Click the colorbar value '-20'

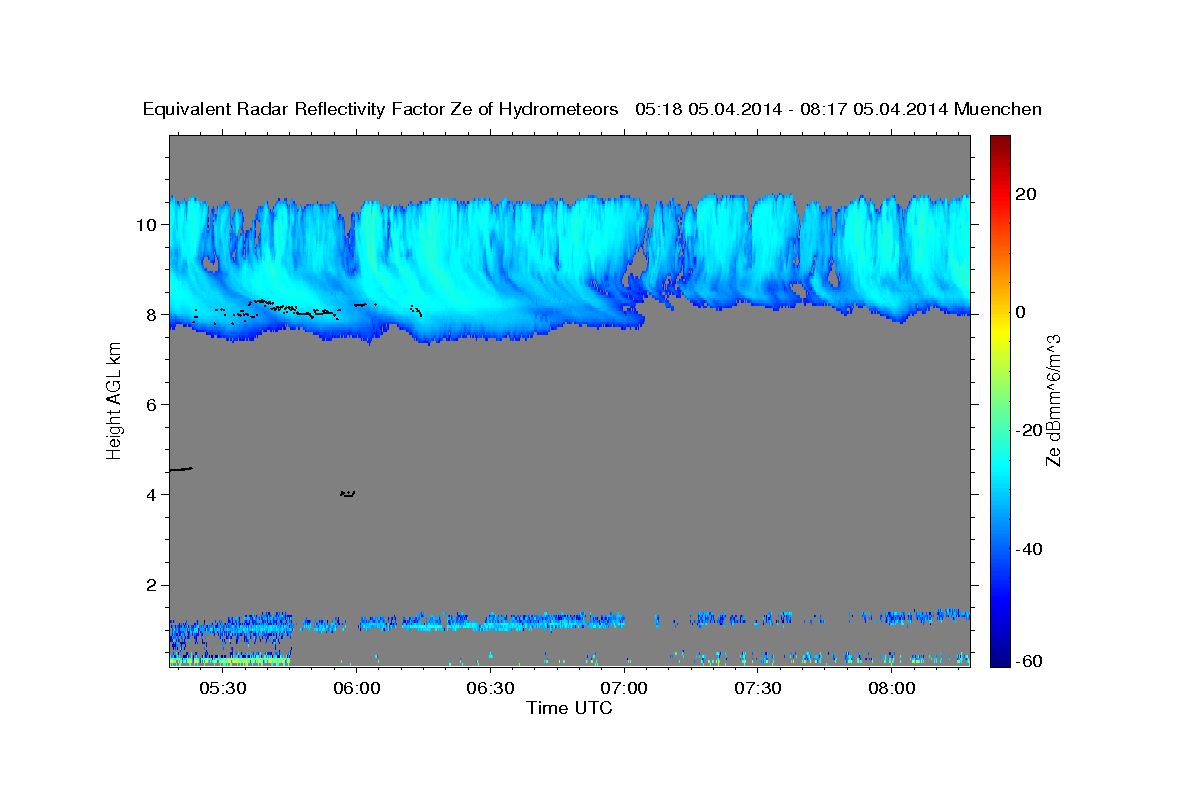pos(1031,430)
